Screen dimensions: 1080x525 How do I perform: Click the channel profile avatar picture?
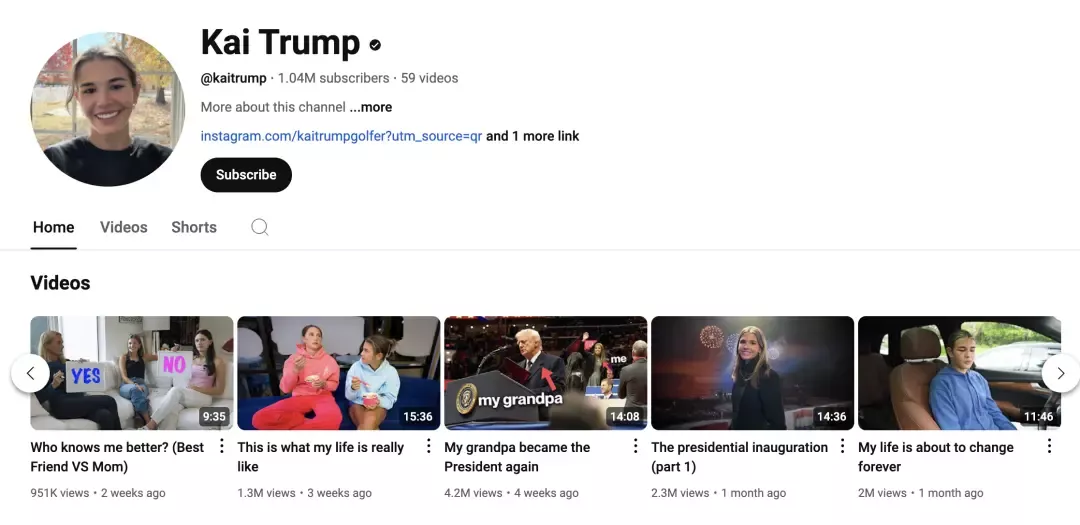(107, 109)
